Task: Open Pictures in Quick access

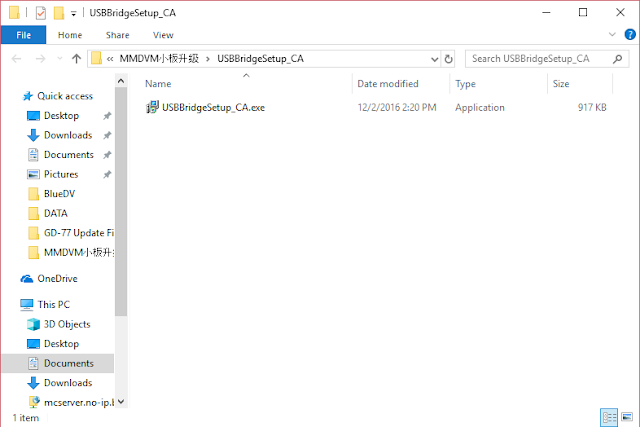Action: pyautogui.click(x=61, y=174)
